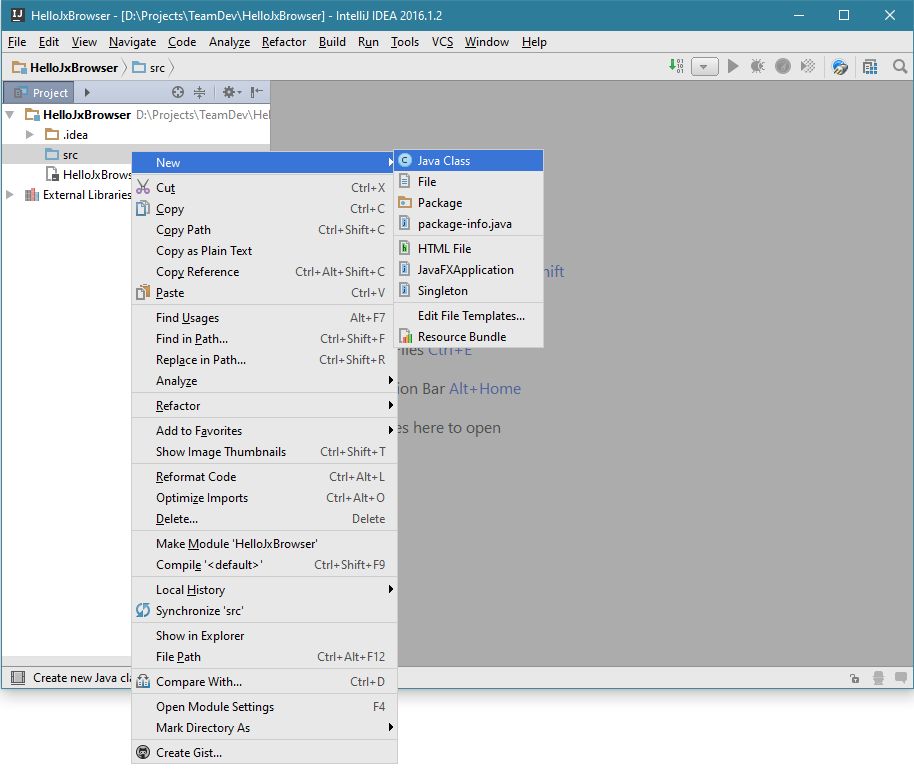Open the File menu
Viewport: 914px width, 773px height.
click(17, 42)
